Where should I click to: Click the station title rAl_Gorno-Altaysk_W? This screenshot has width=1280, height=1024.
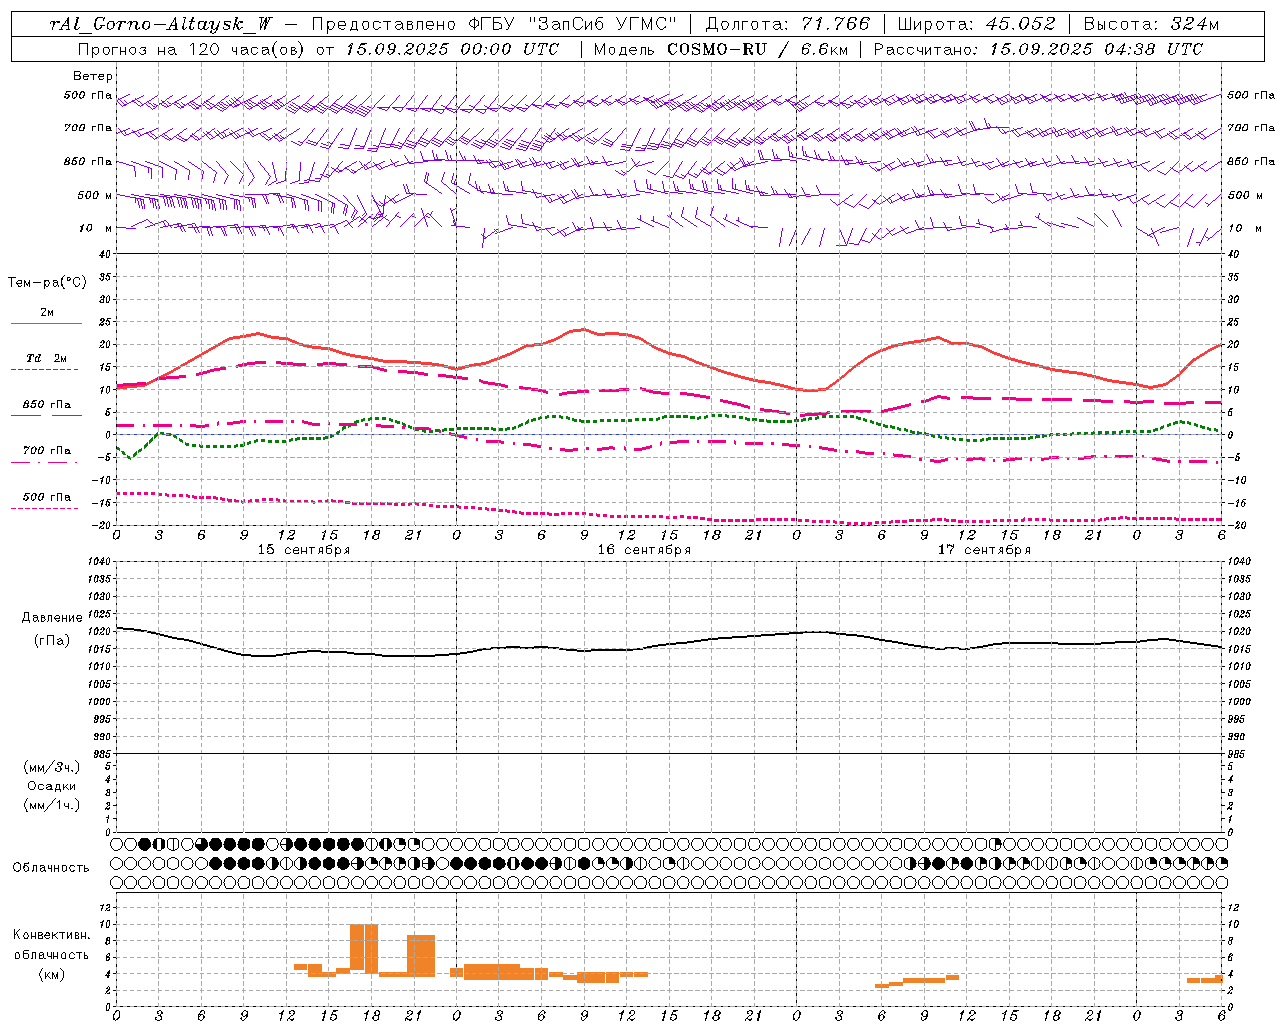[x=160, y=24]
